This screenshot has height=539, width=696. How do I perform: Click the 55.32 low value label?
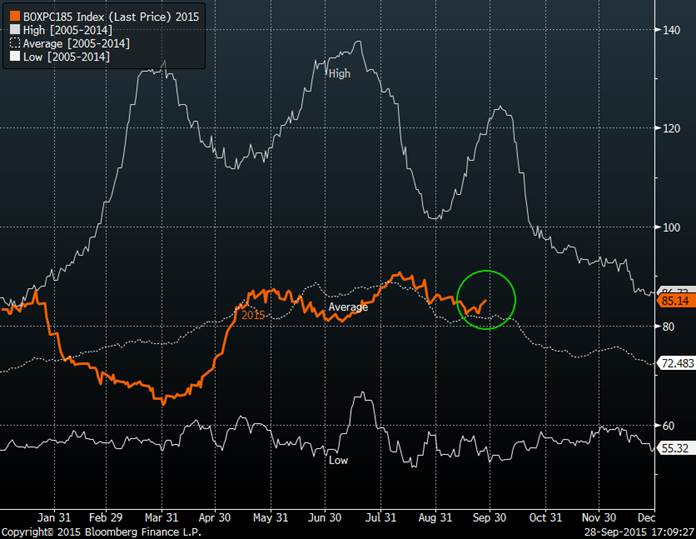coord(672,449)
